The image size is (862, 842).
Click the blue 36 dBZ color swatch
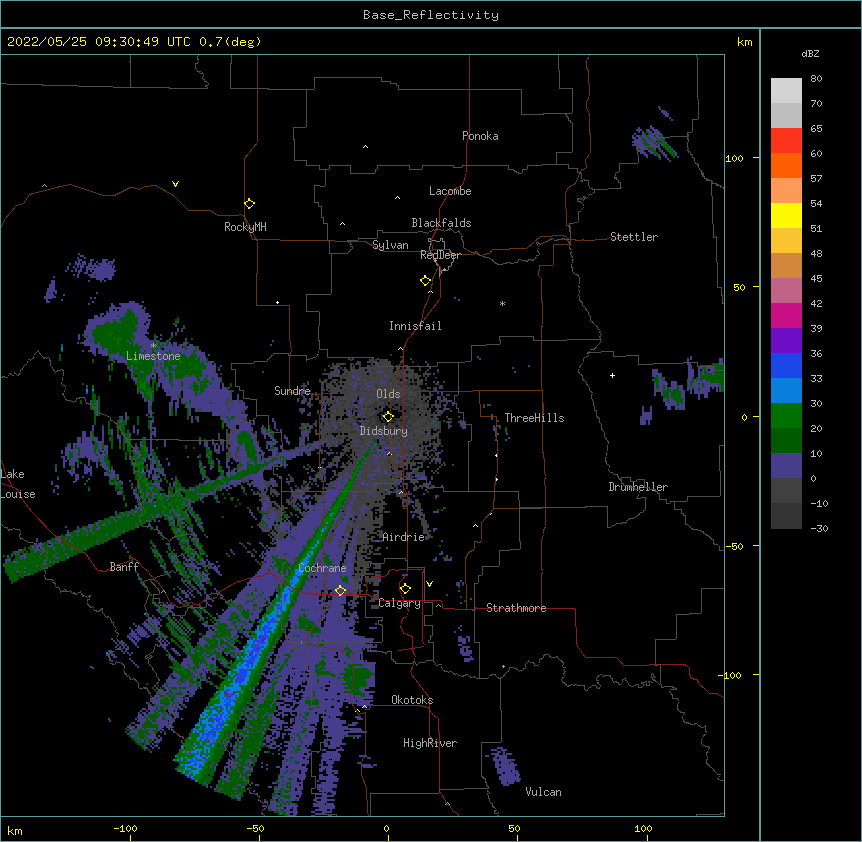[x=786, y=365]
